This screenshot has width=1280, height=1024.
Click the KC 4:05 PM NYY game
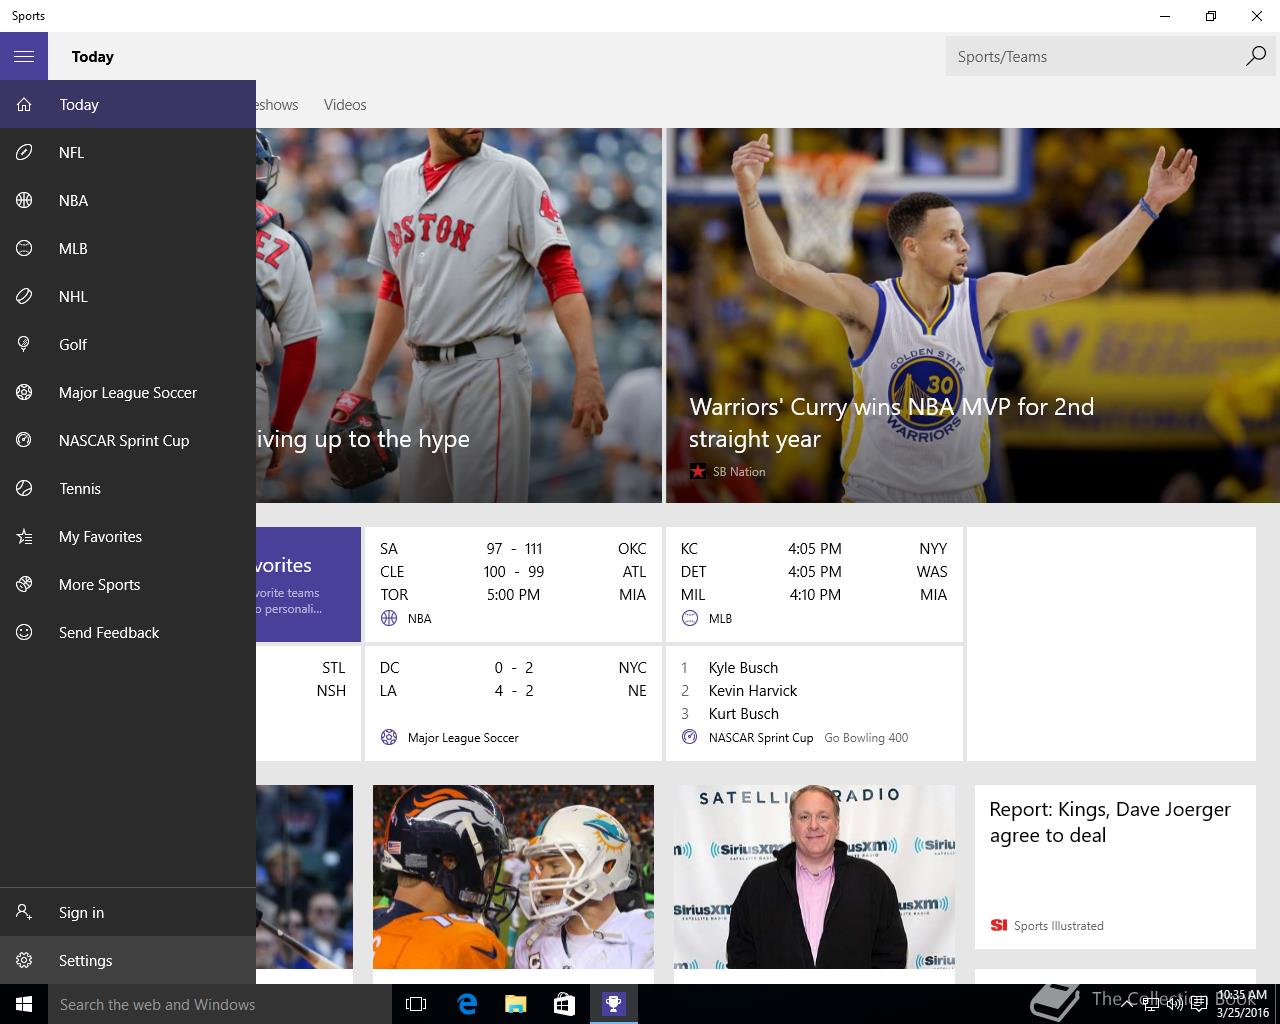tap(814, 549)
